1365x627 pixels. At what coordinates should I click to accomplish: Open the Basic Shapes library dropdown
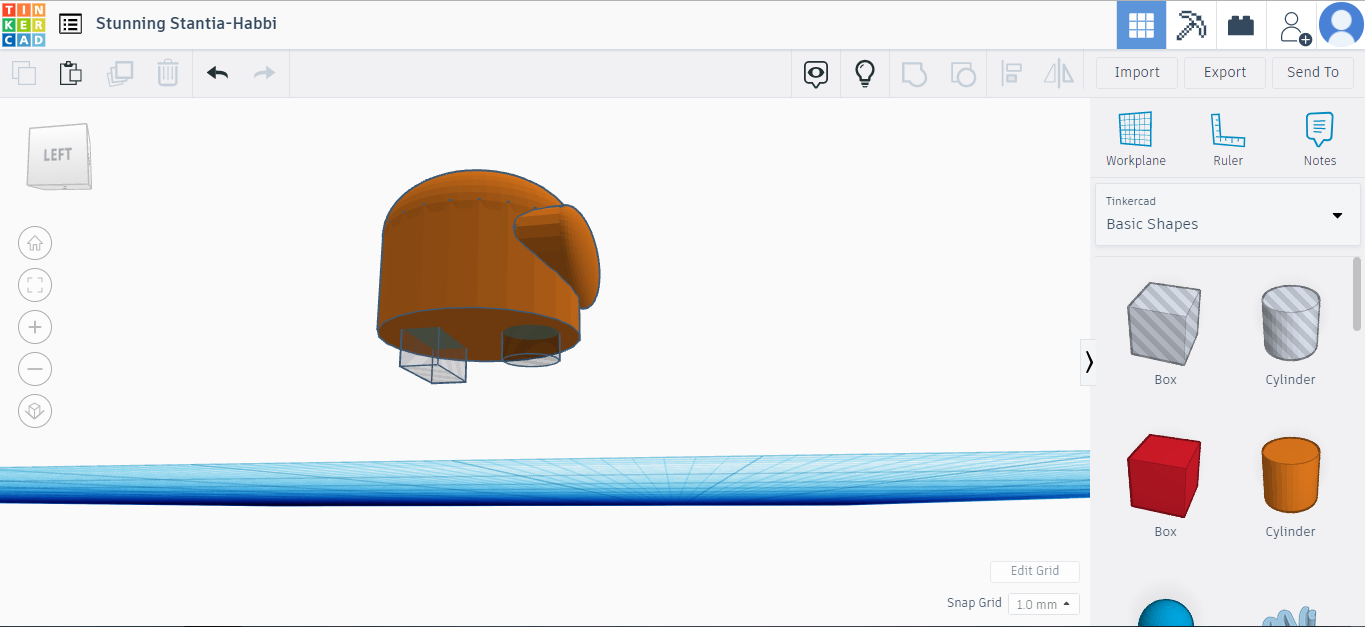click(1228, 214)
